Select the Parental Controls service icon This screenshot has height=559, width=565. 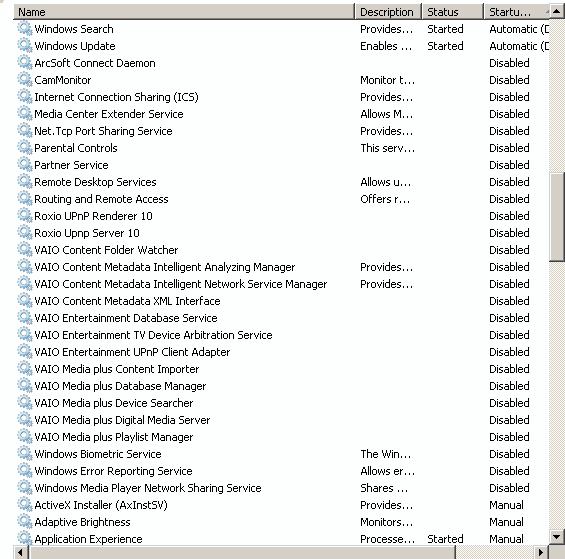[x=25, y=148]
